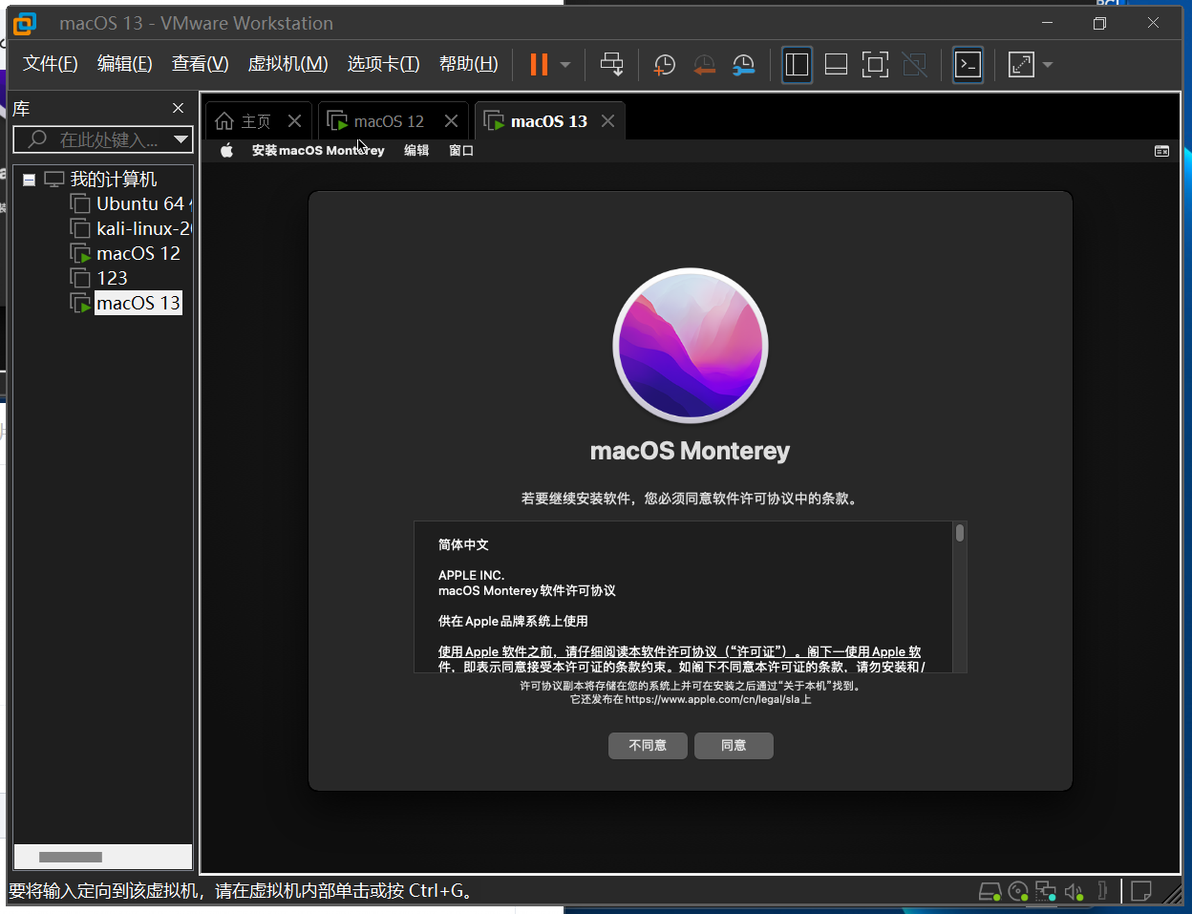Image resolution: width=1192 pixels, height=914 pixels.
Task: Collapse the 我的计算机 tree node
Action: [29, 180]
